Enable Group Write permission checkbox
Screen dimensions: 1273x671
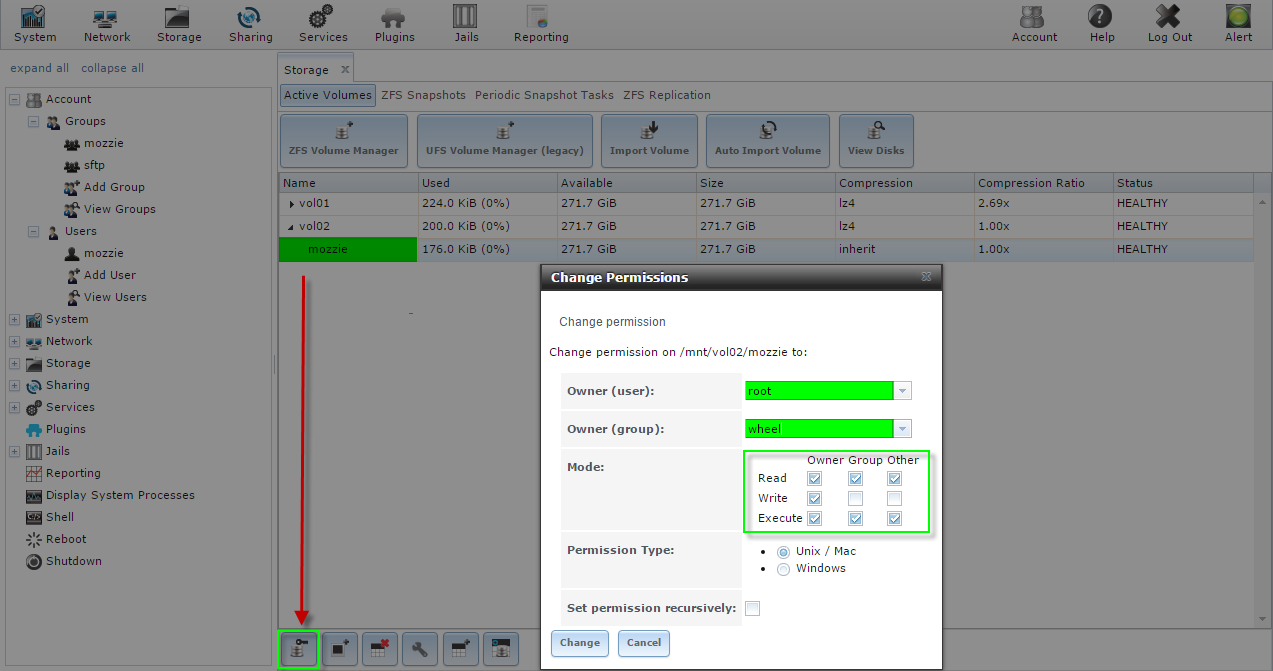tap(855, 498)
